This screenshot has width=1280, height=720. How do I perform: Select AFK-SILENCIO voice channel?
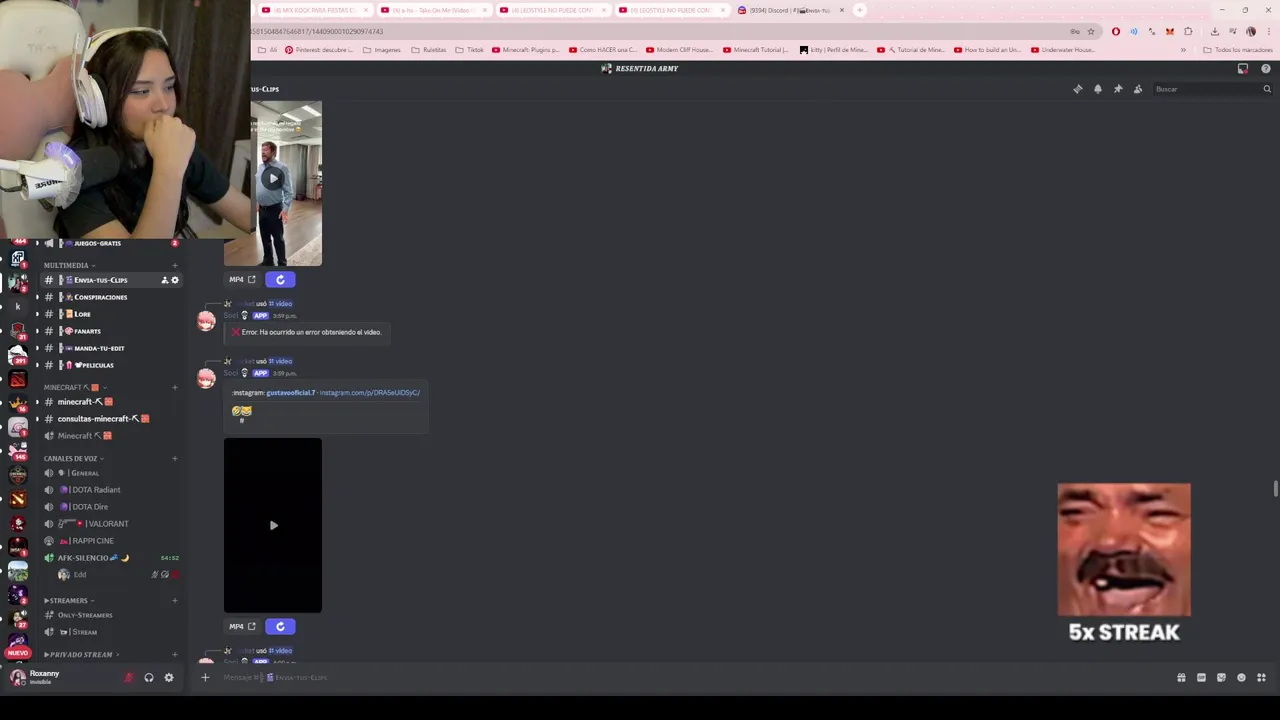click(110, 558)
